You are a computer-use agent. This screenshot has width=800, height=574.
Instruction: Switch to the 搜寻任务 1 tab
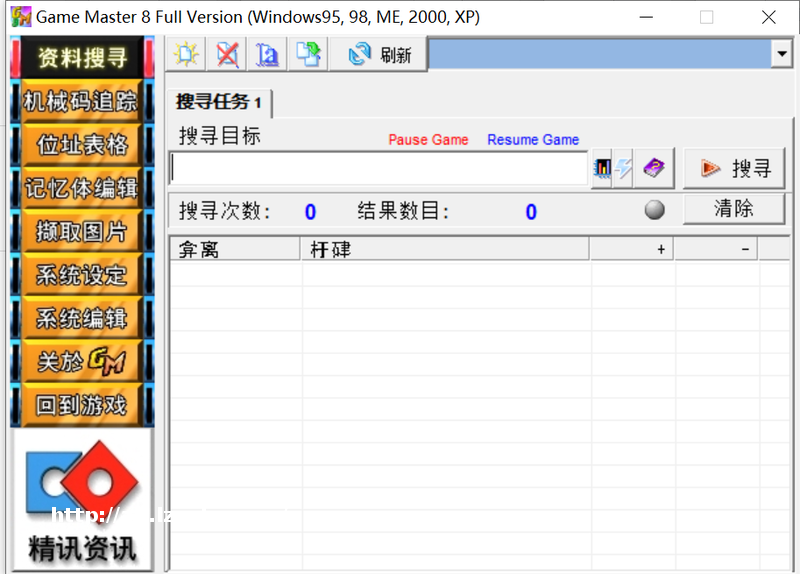tap(219, 102)
